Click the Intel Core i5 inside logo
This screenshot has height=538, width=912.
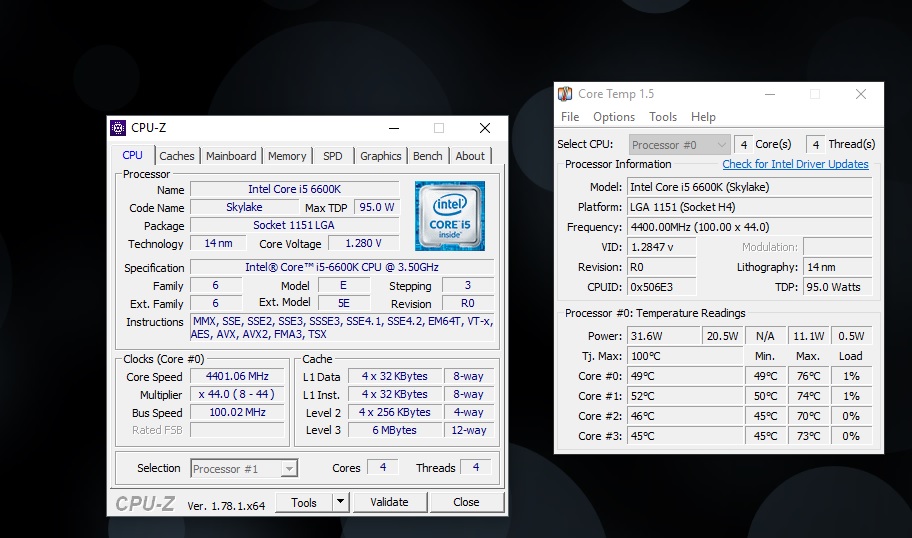tap(450, 216)
